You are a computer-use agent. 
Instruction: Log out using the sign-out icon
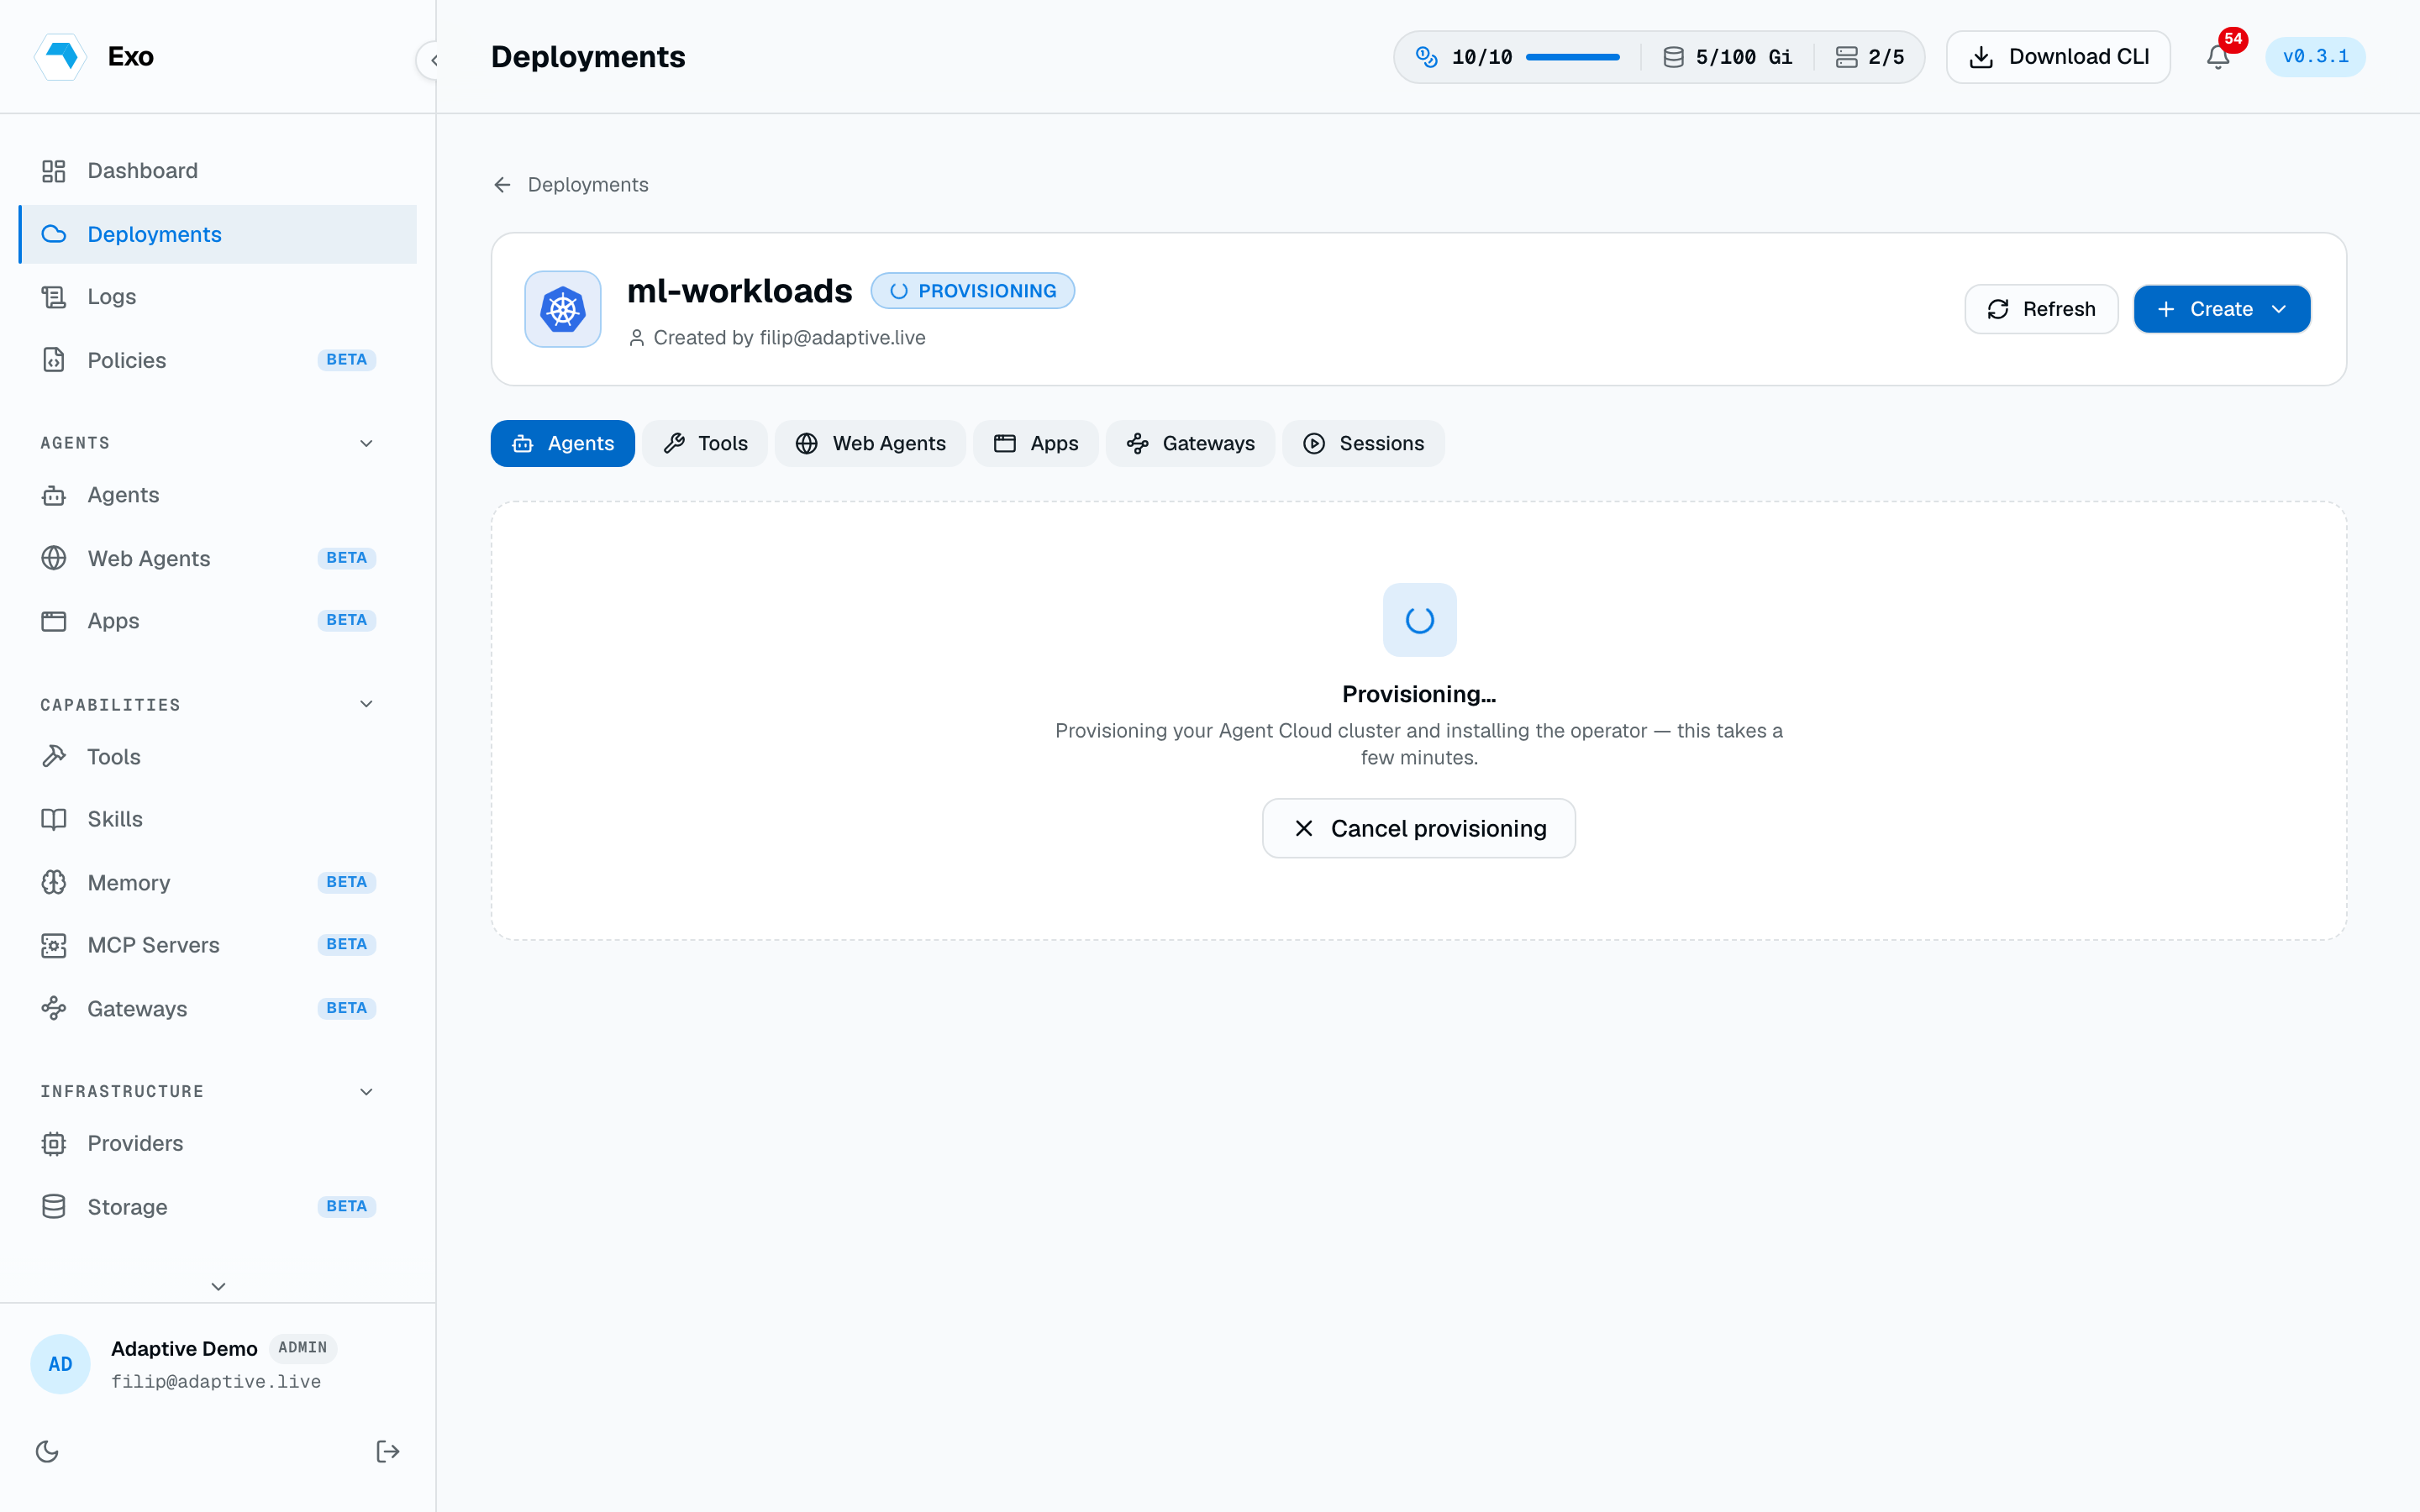coord(388,1451)
